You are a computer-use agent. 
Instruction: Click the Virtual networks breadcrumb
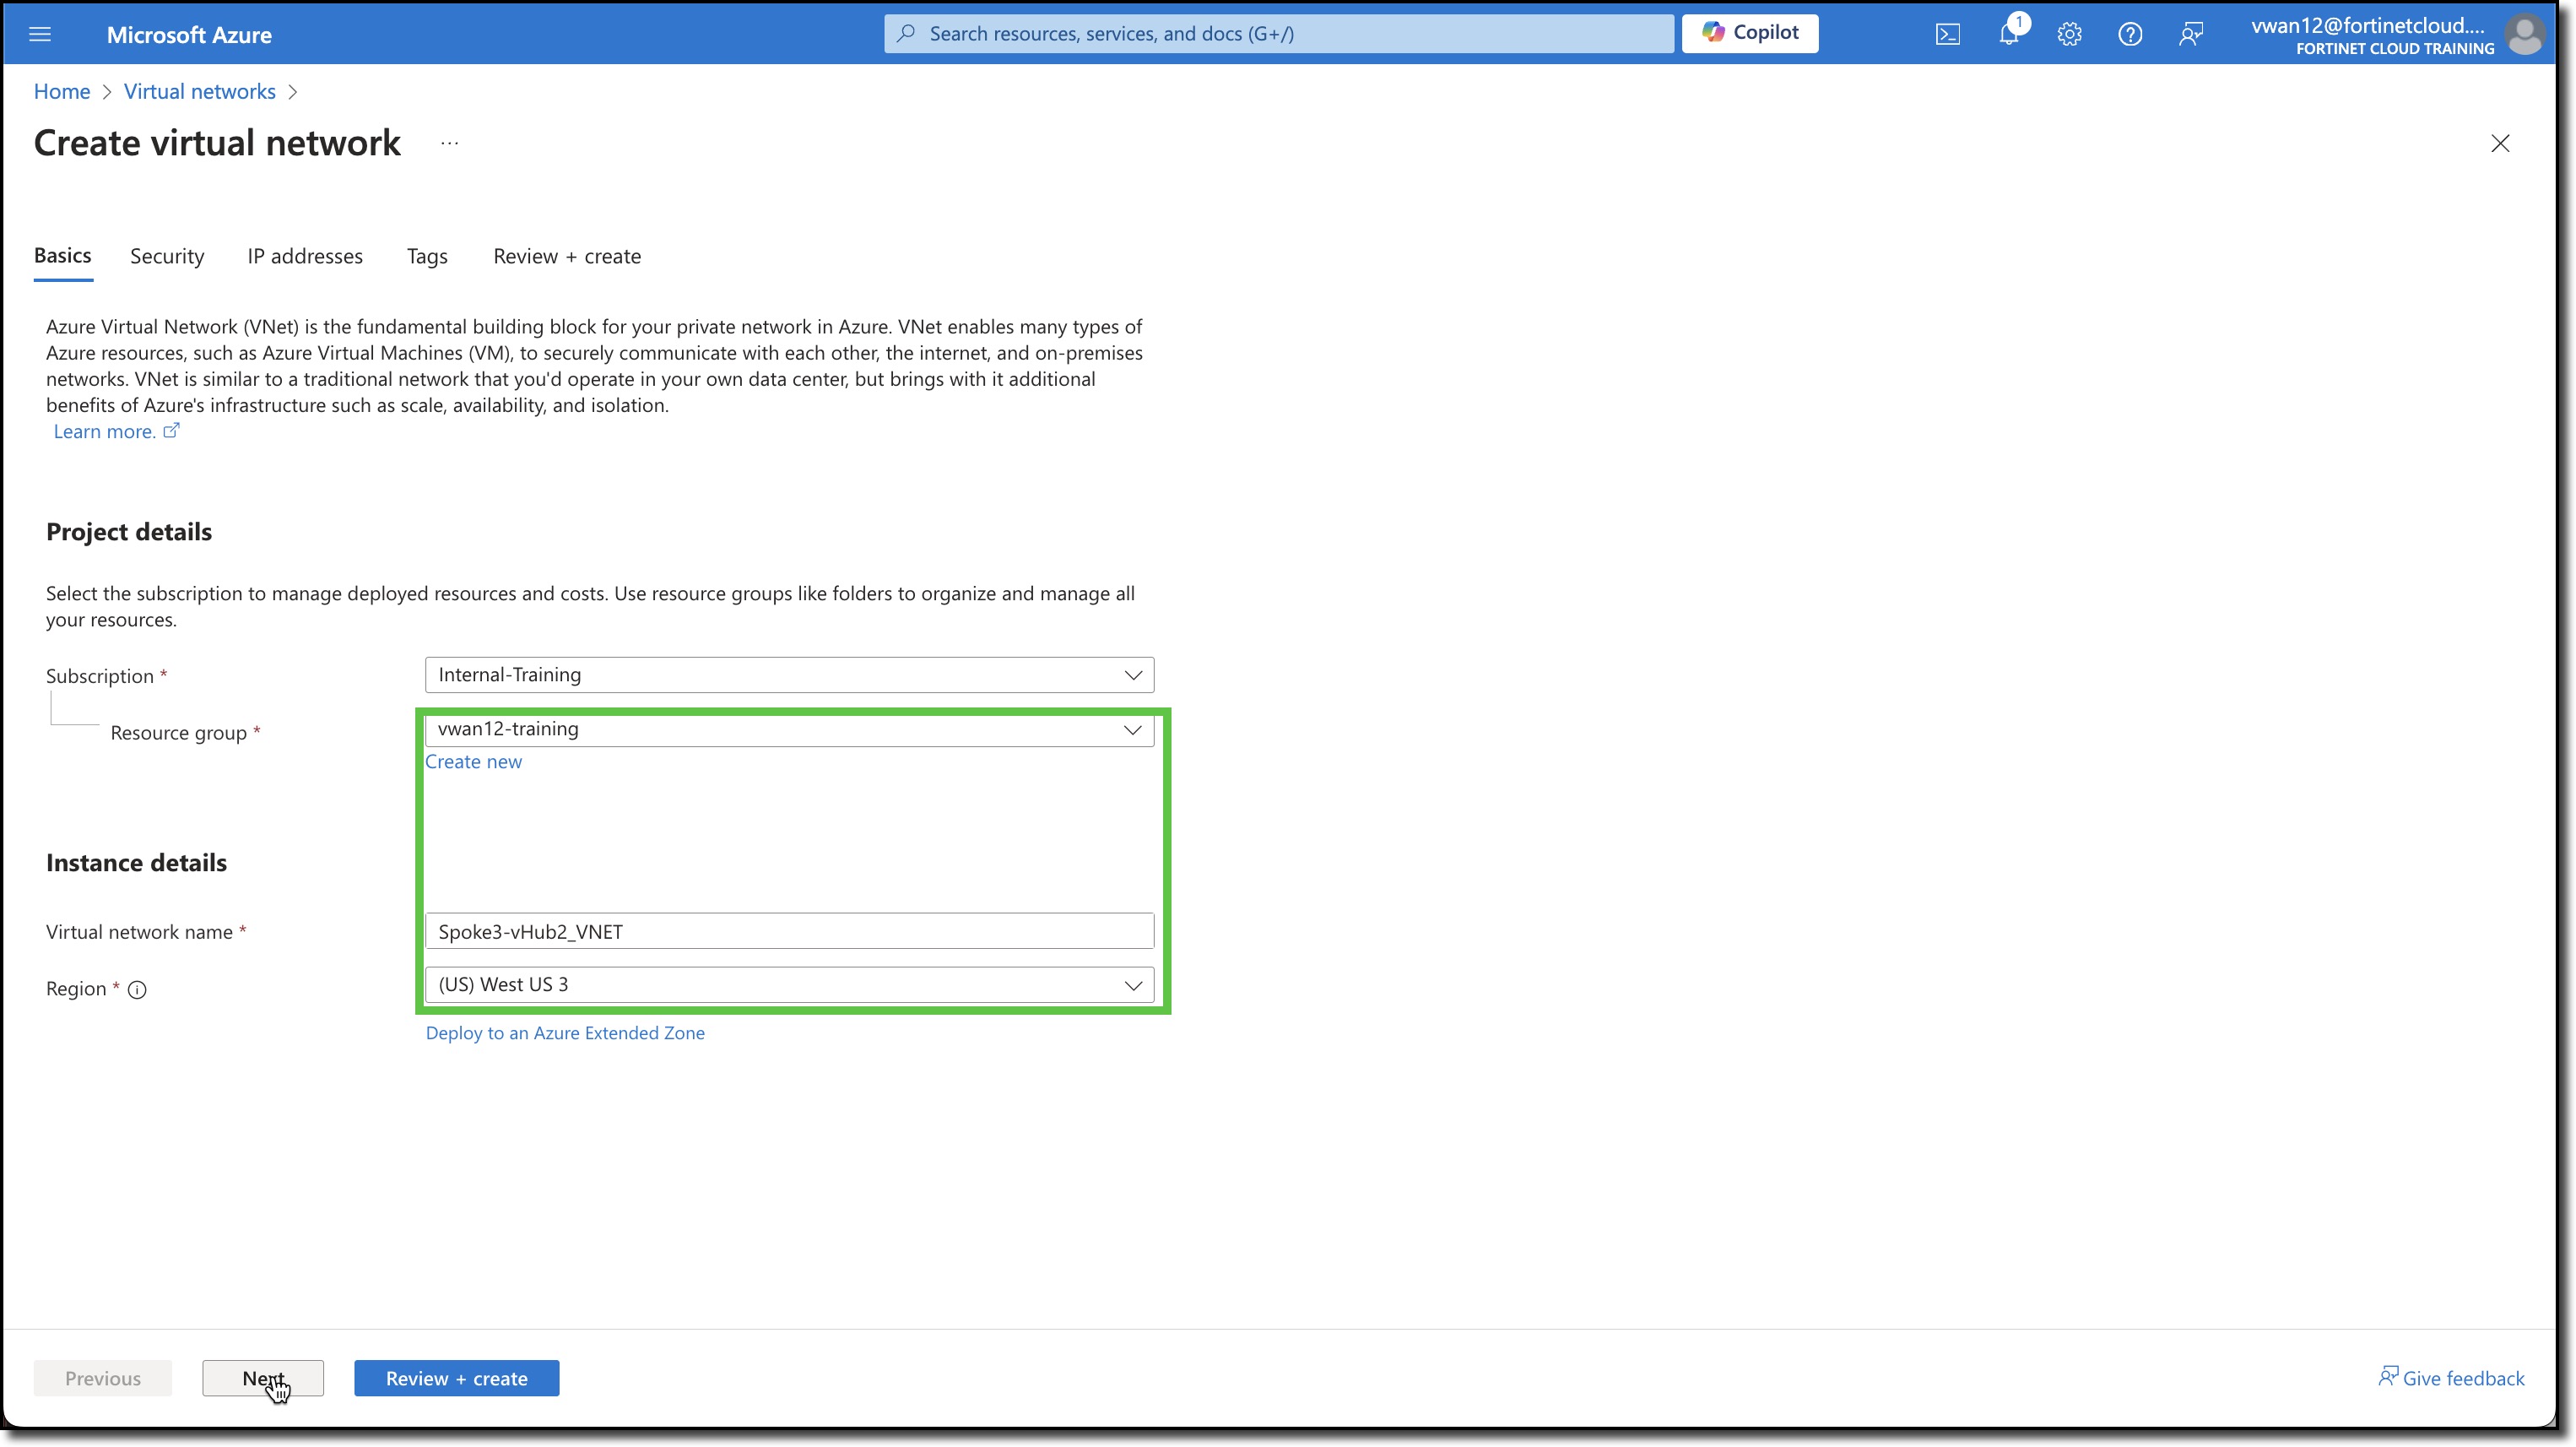tap(200, 91)
